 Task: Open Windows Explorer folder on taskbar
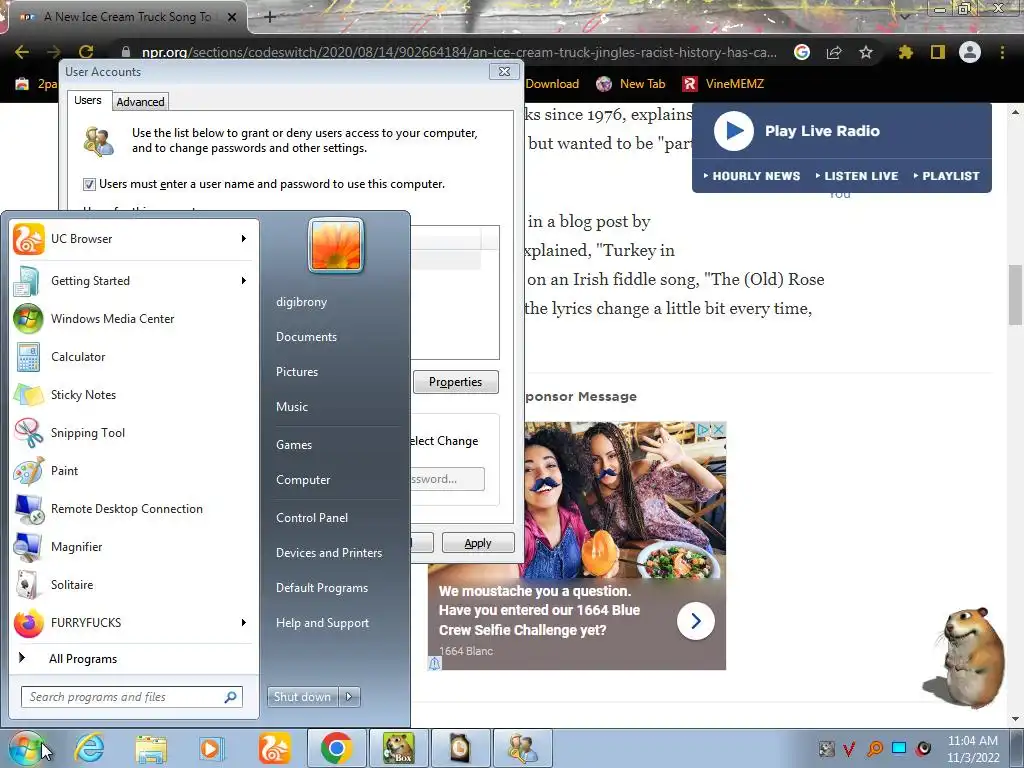click(151, 748)
